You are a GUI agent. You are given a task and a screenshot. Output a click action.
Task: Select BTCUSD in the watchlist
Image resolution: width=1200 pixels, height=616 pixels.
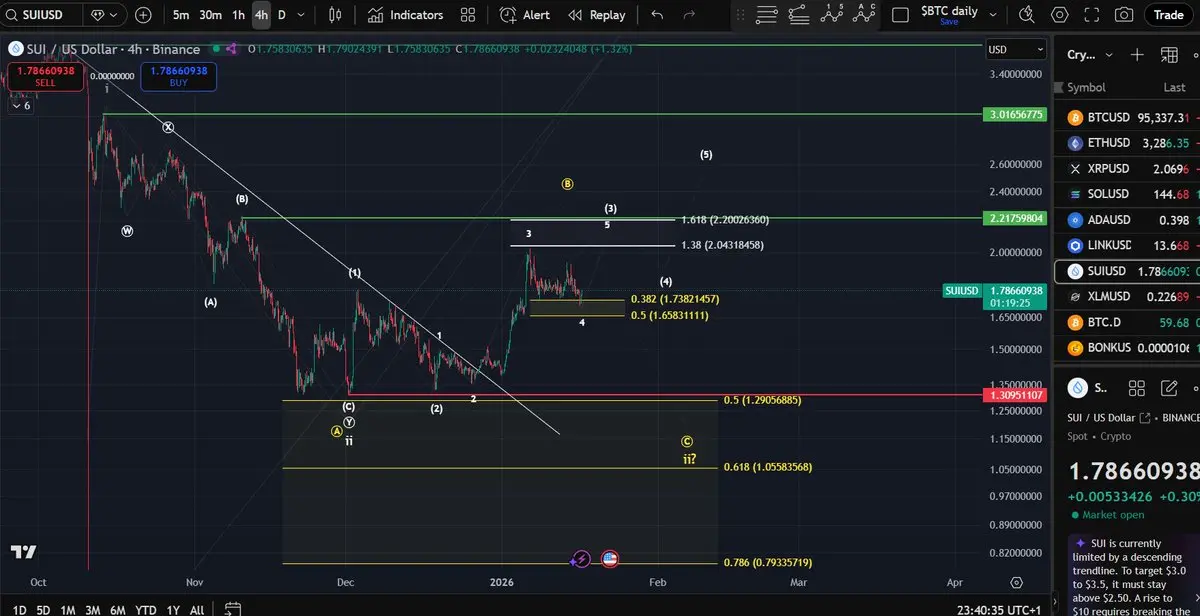(1128, 117)
